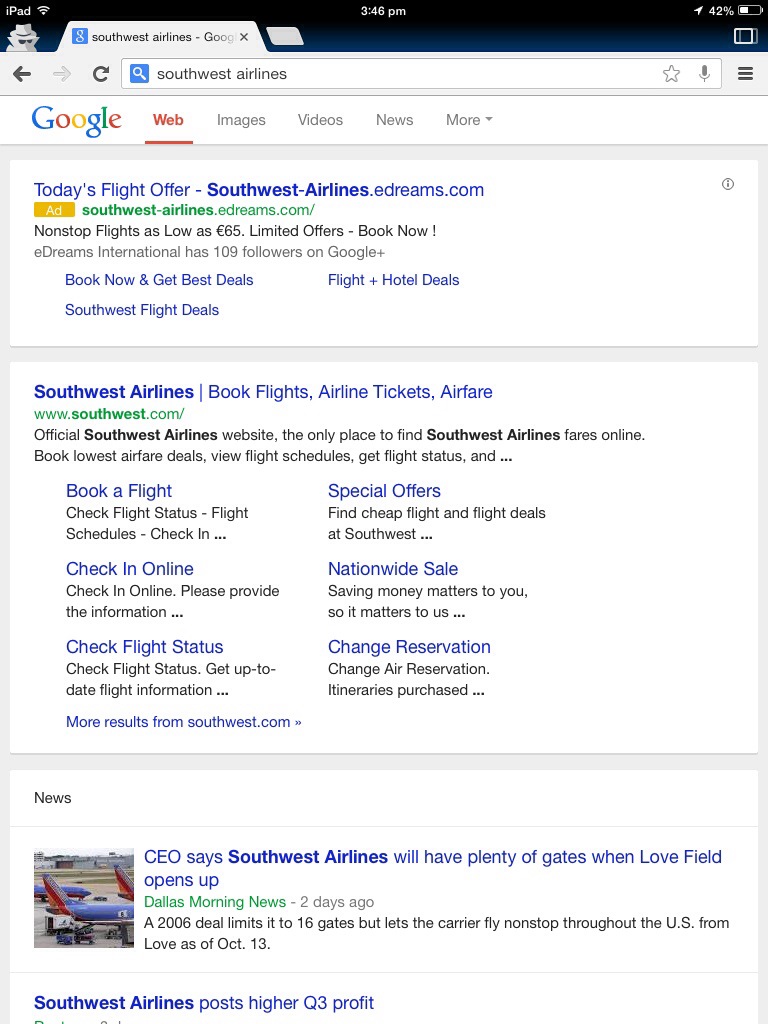Reload the page with refresh icon
Viewport: 768px width, 1024px height.
point(100,74)
